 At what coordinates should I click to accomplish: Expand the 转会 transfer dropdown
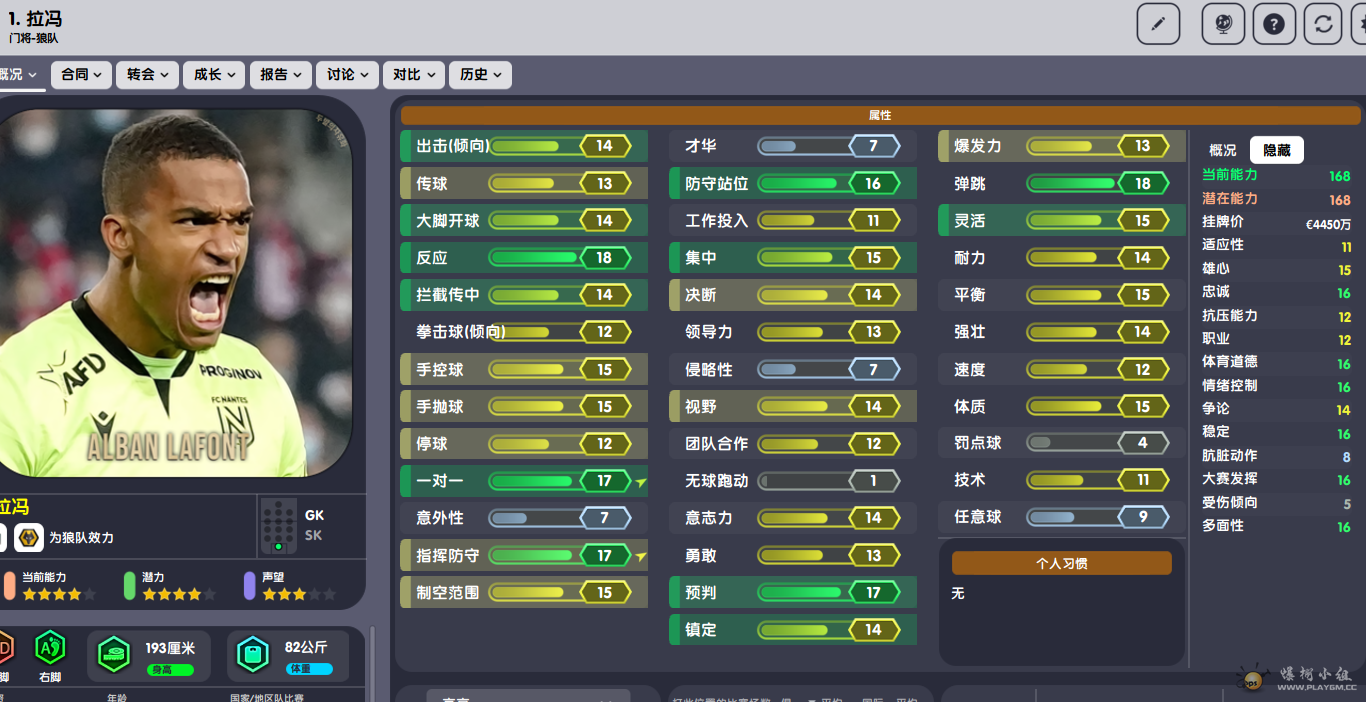pos(147,75)
